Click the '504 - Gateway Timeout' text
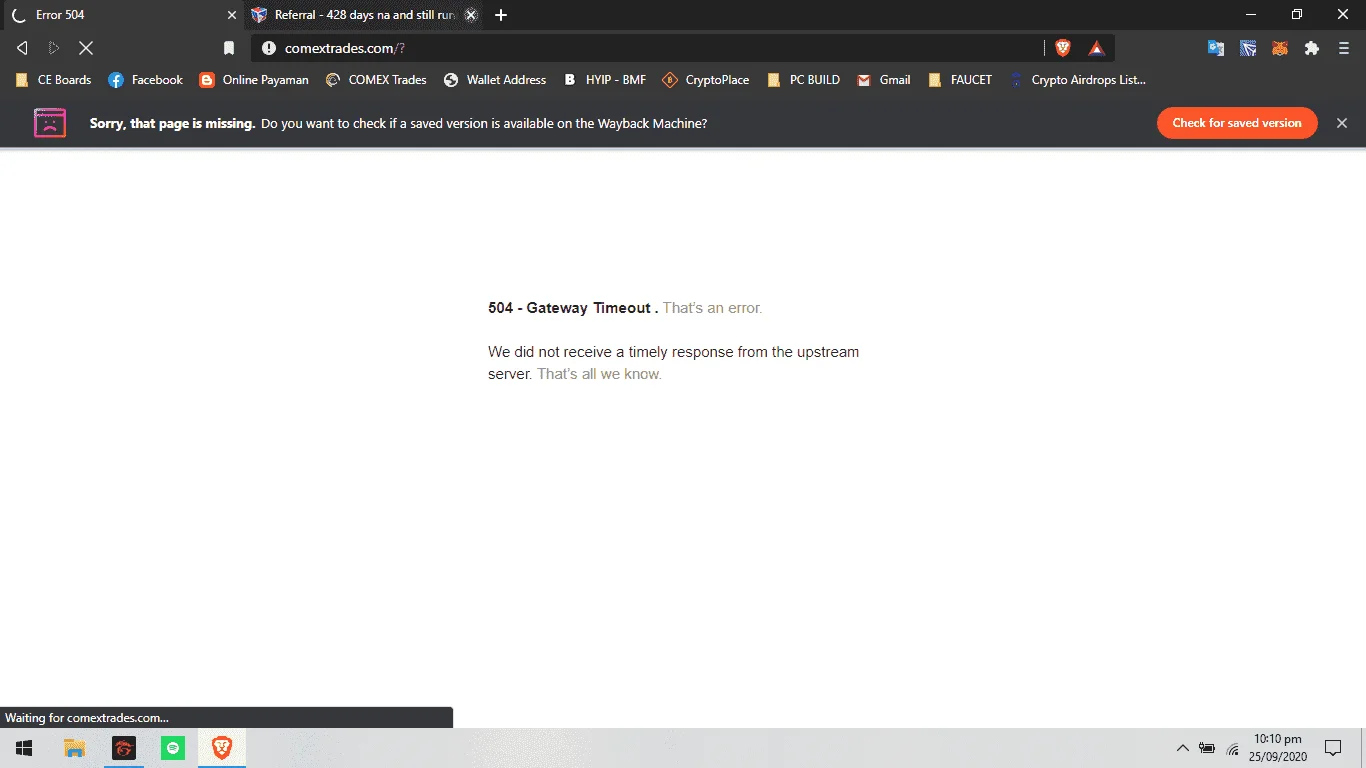 tap(570, 308)
